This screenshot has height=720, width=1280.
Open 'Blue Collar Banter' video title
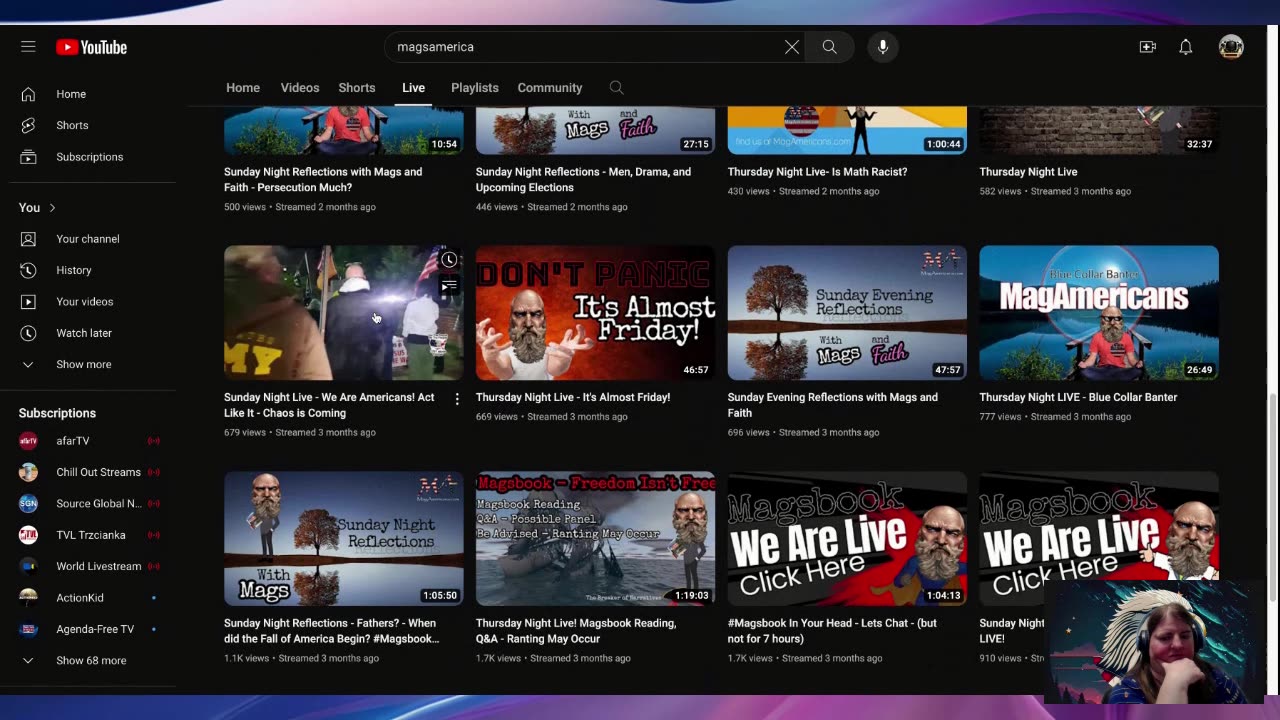[1078, 397]
